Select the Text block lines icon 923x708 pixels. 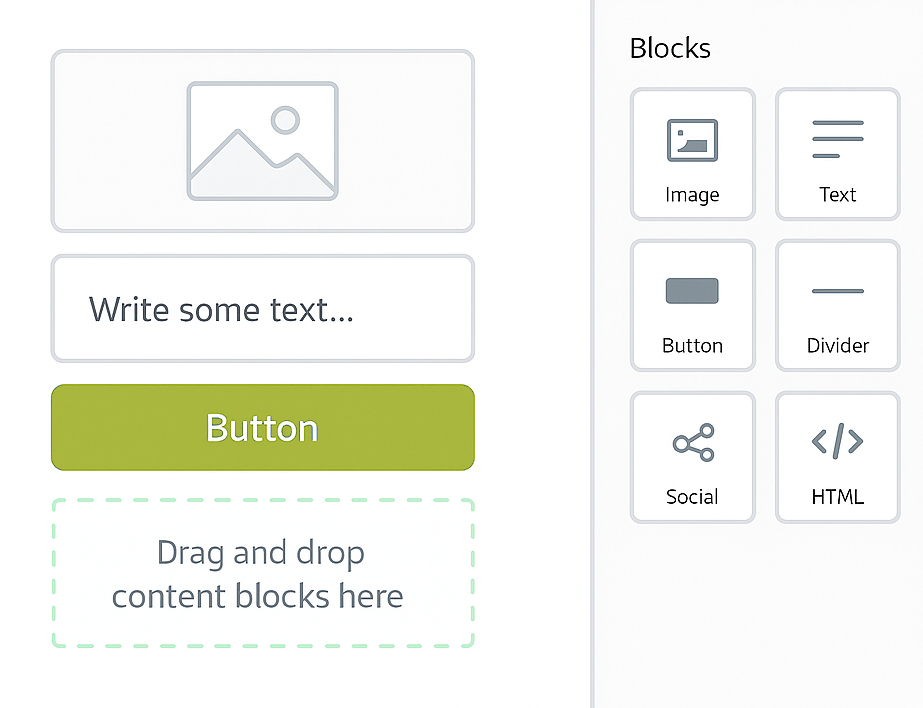click(838, 139)
